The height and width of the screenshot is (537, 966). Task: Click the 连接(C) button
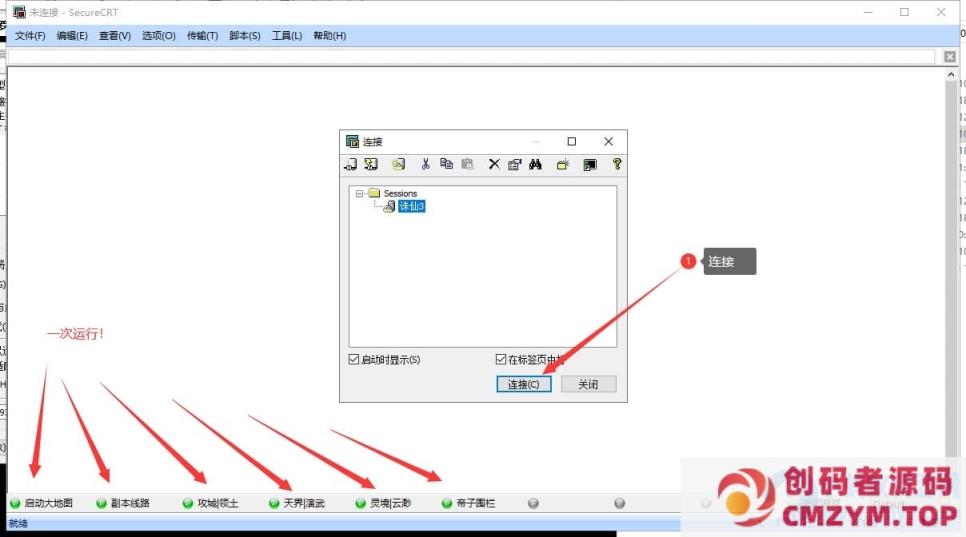pyautogui.click(x=524, y=384)
